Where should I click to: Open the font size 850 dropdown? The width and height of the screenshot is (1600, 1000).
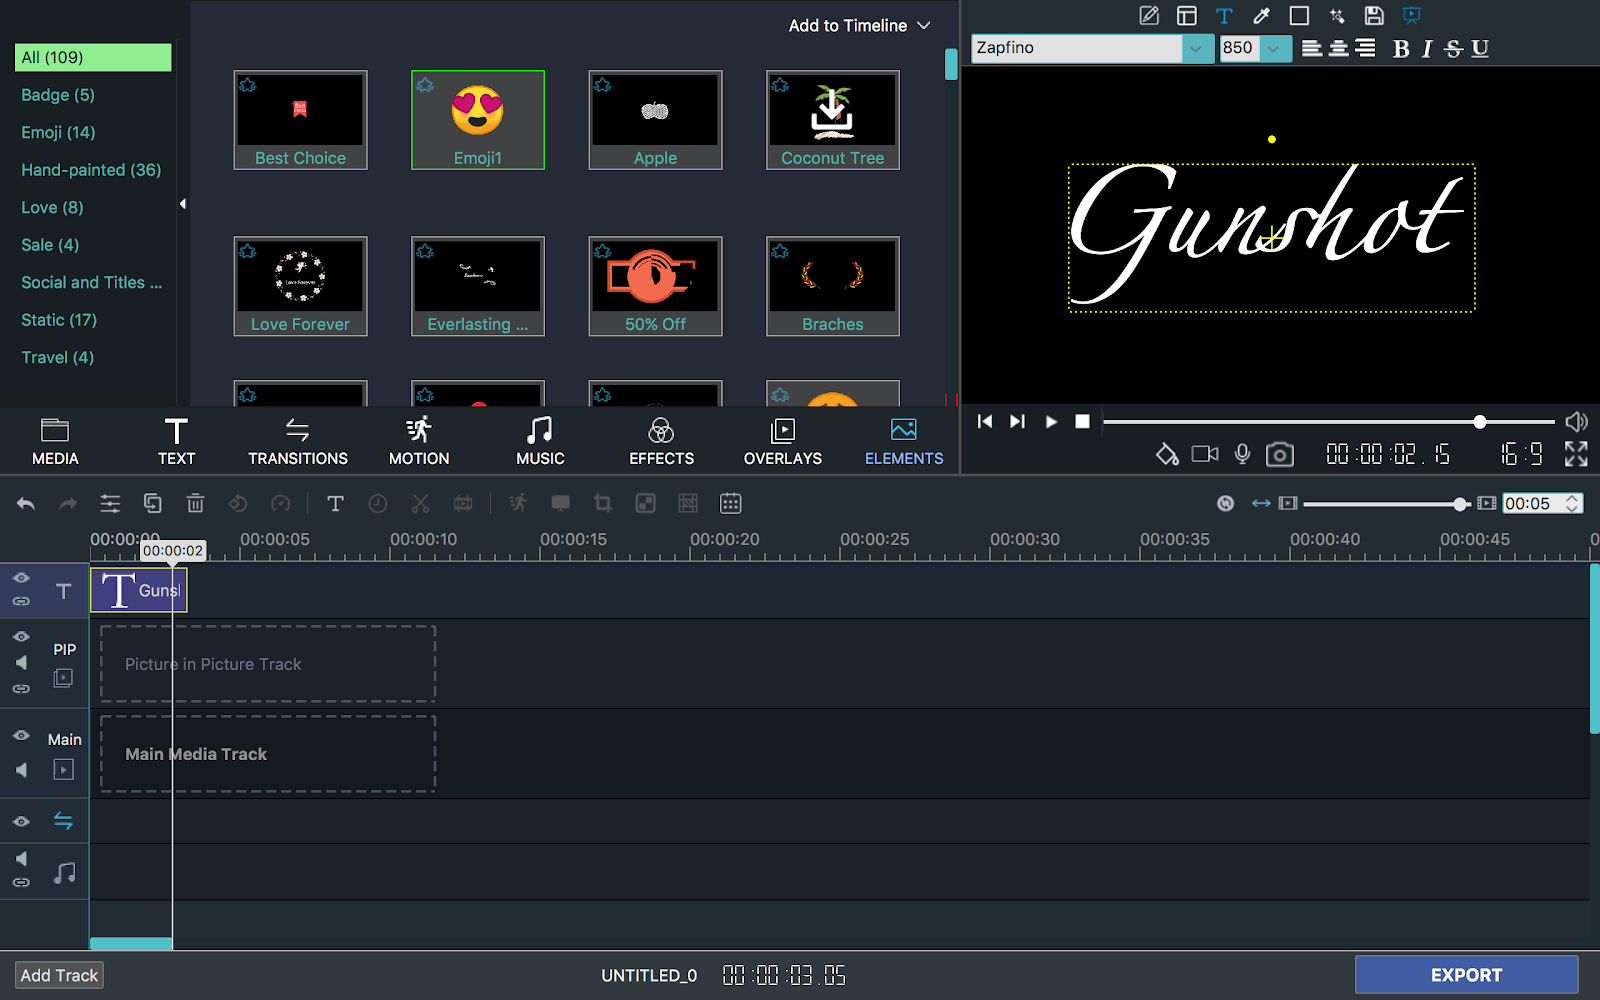(1275, 48)
